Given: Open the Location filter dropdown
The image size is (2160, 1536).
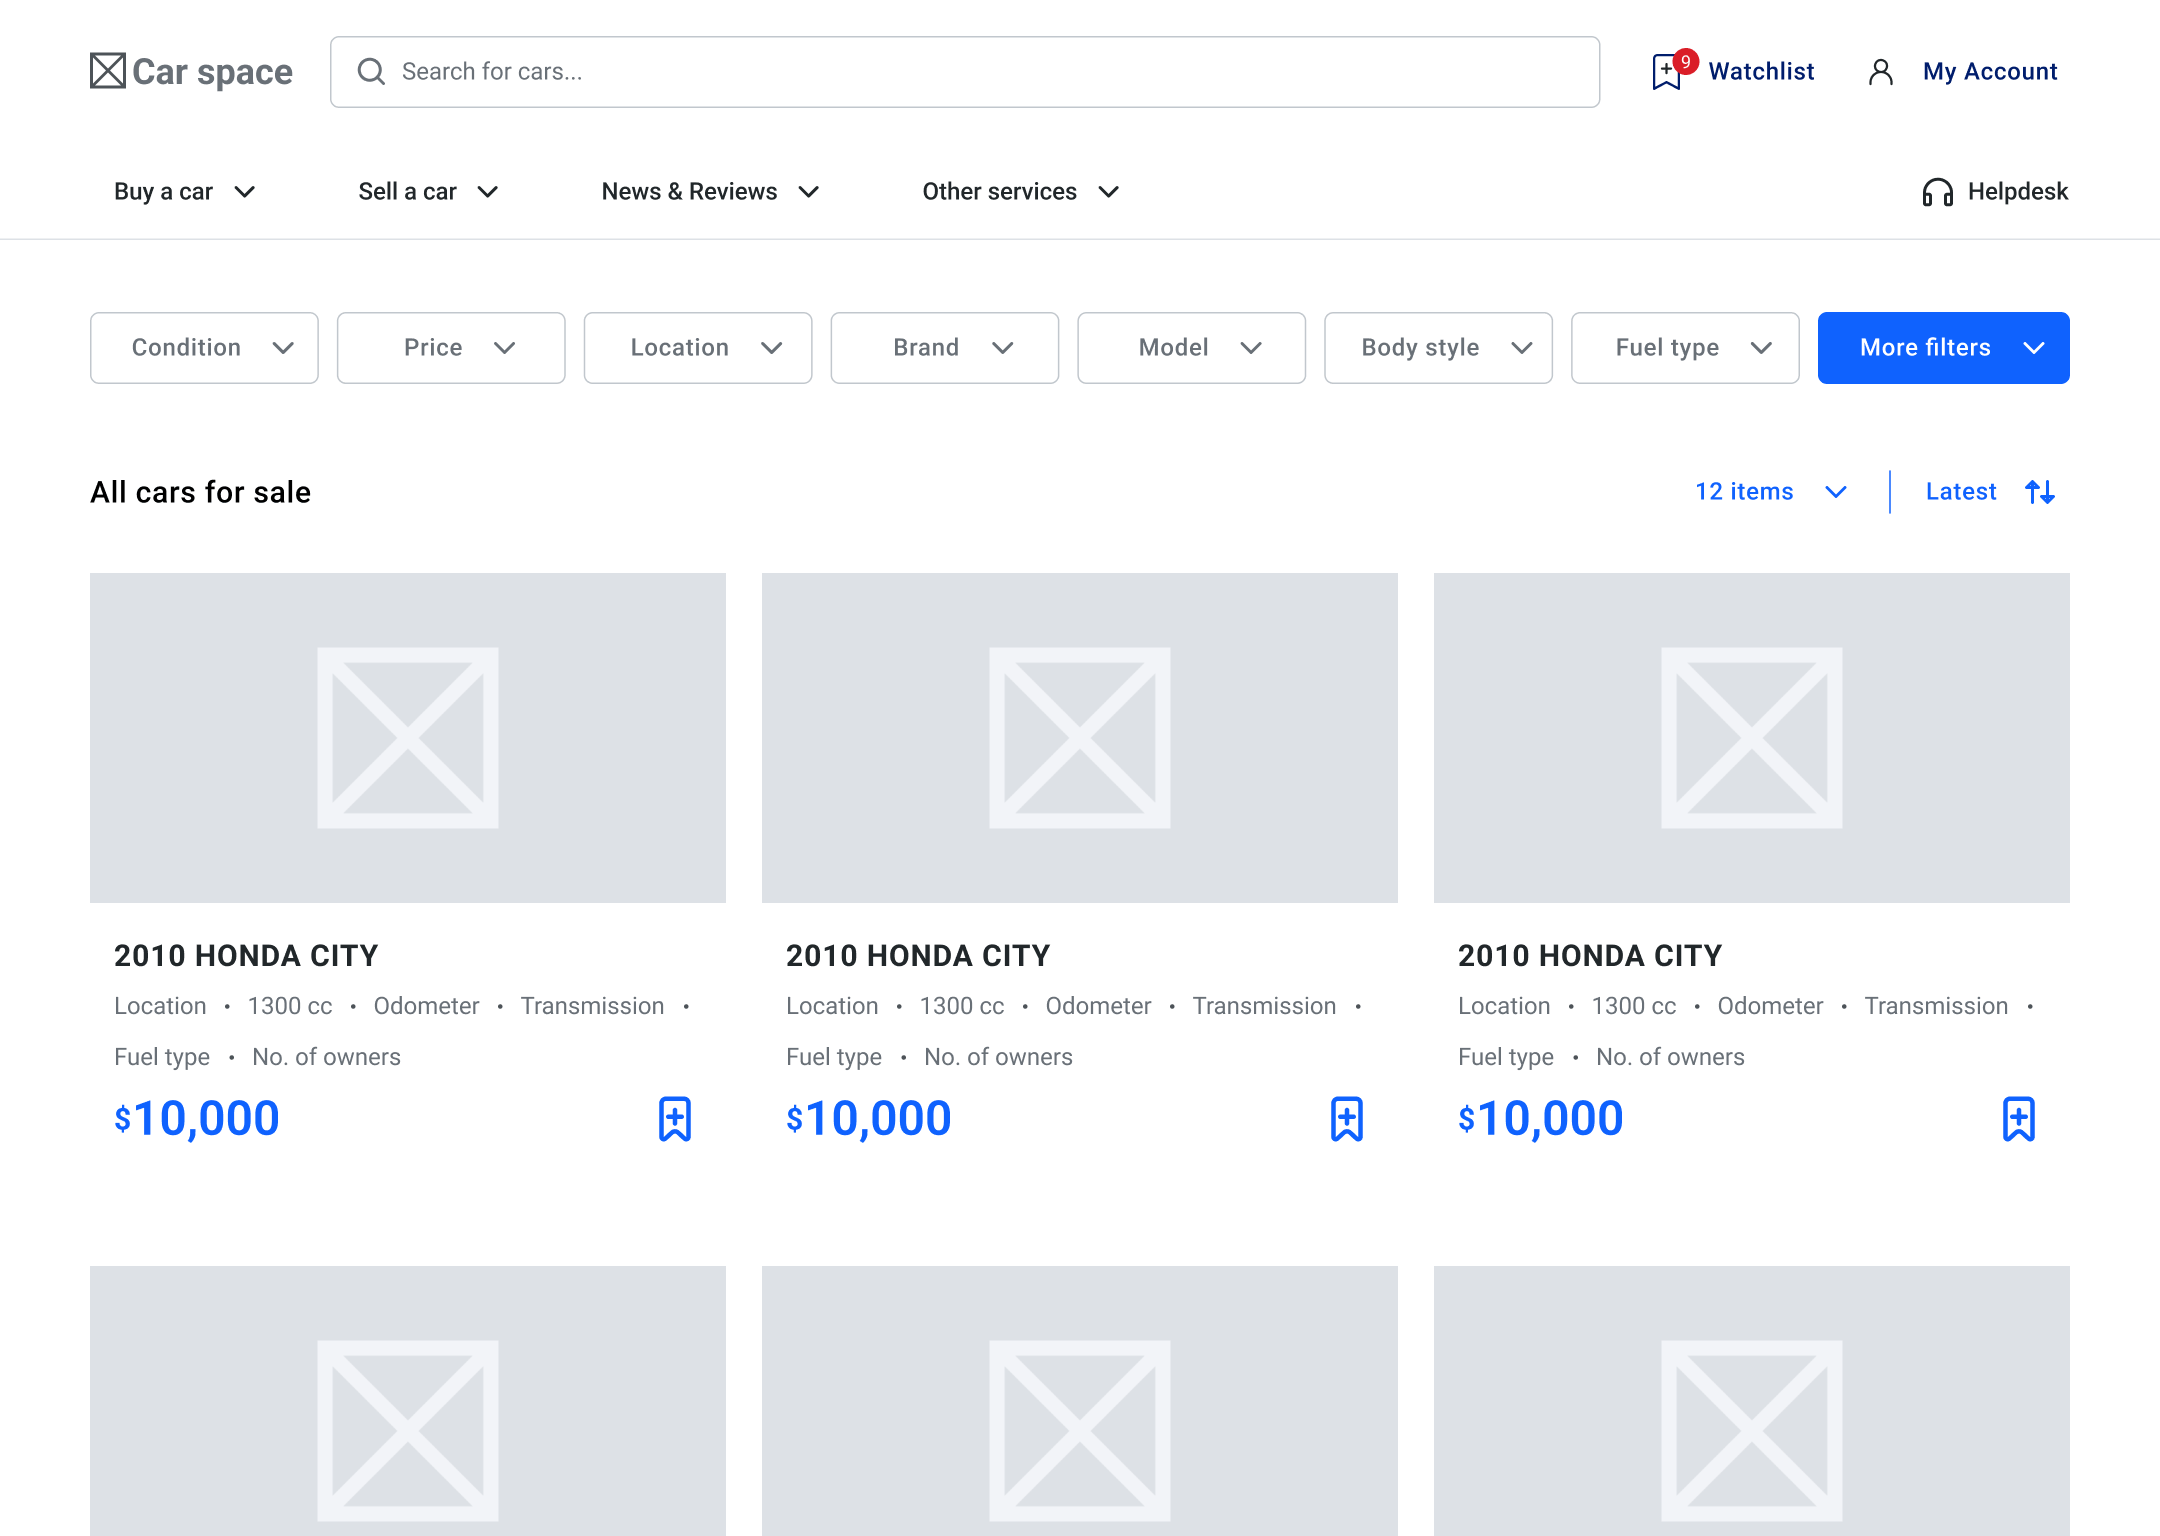Looking at the screenshot, I should (x=698, y=348).
